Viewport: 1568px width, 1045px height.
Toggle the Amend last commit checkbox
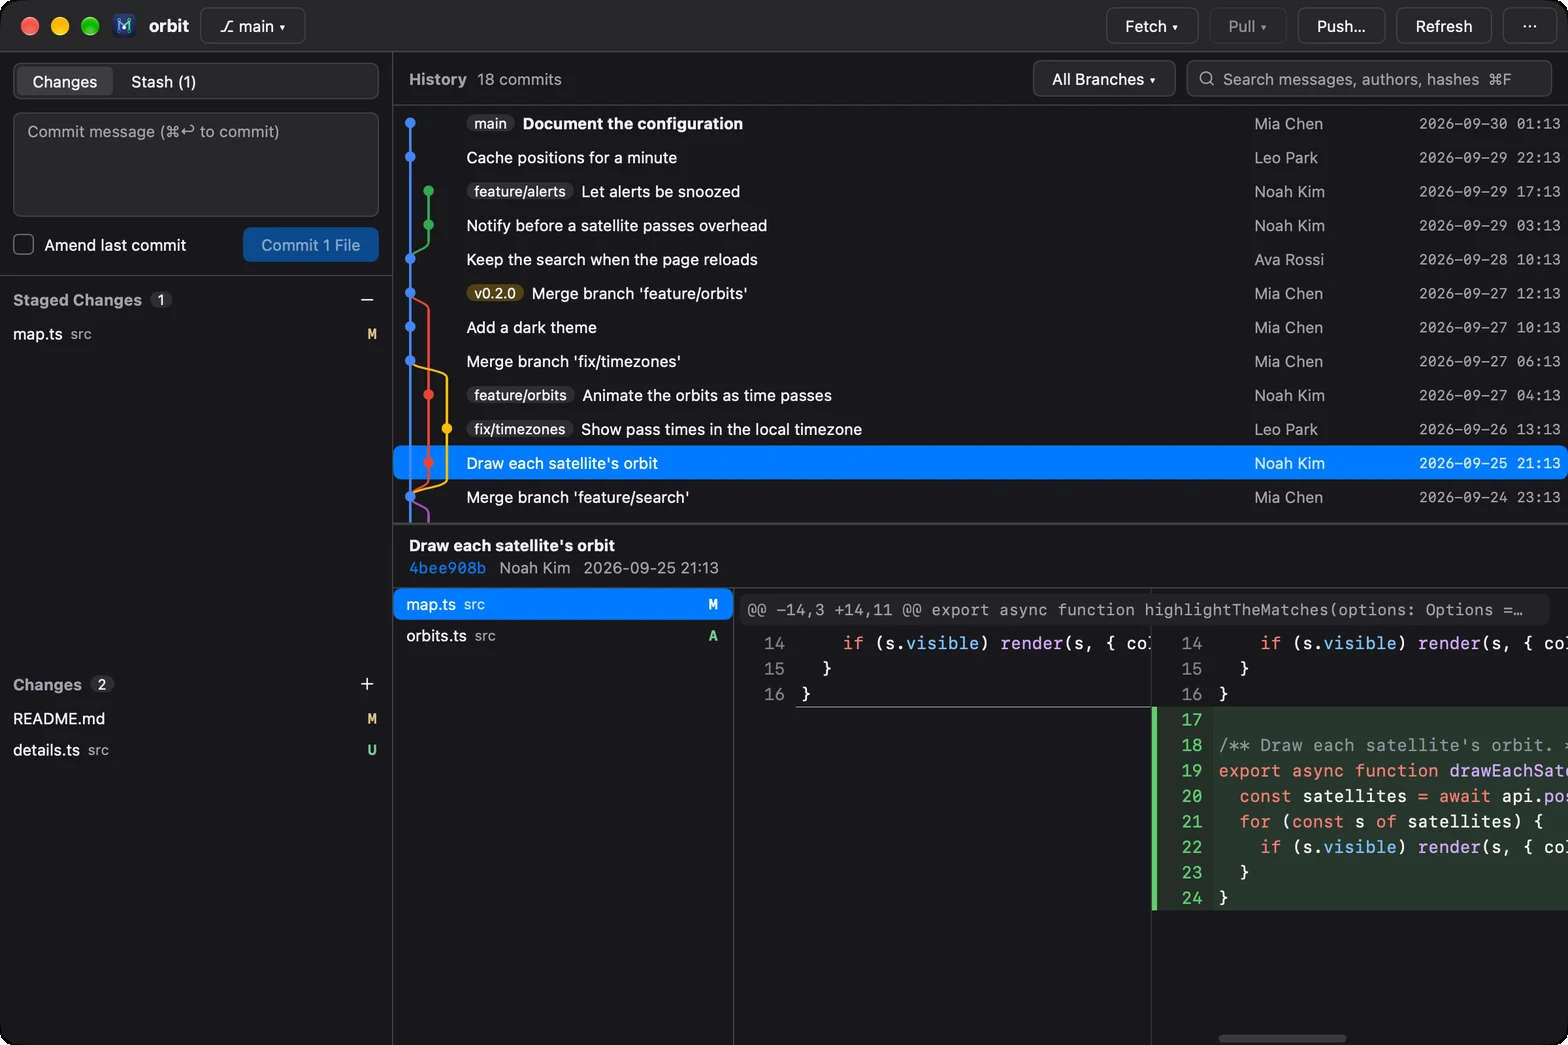click(x=24, y=245)
